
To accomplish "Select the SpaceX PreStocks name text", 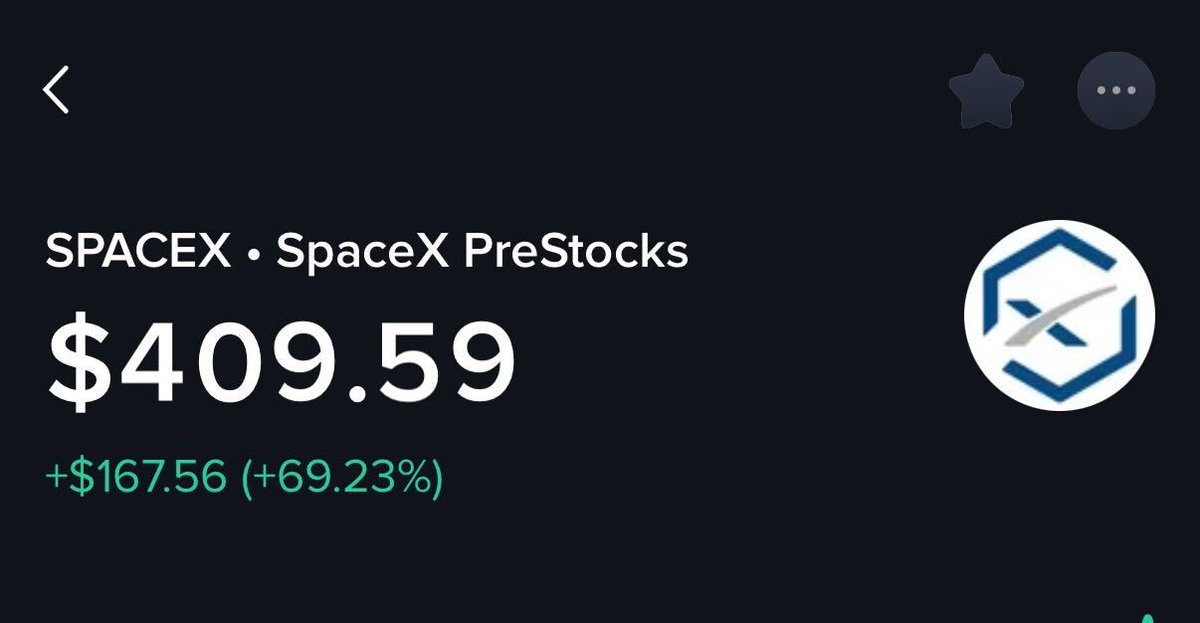I will pos(482,253).
